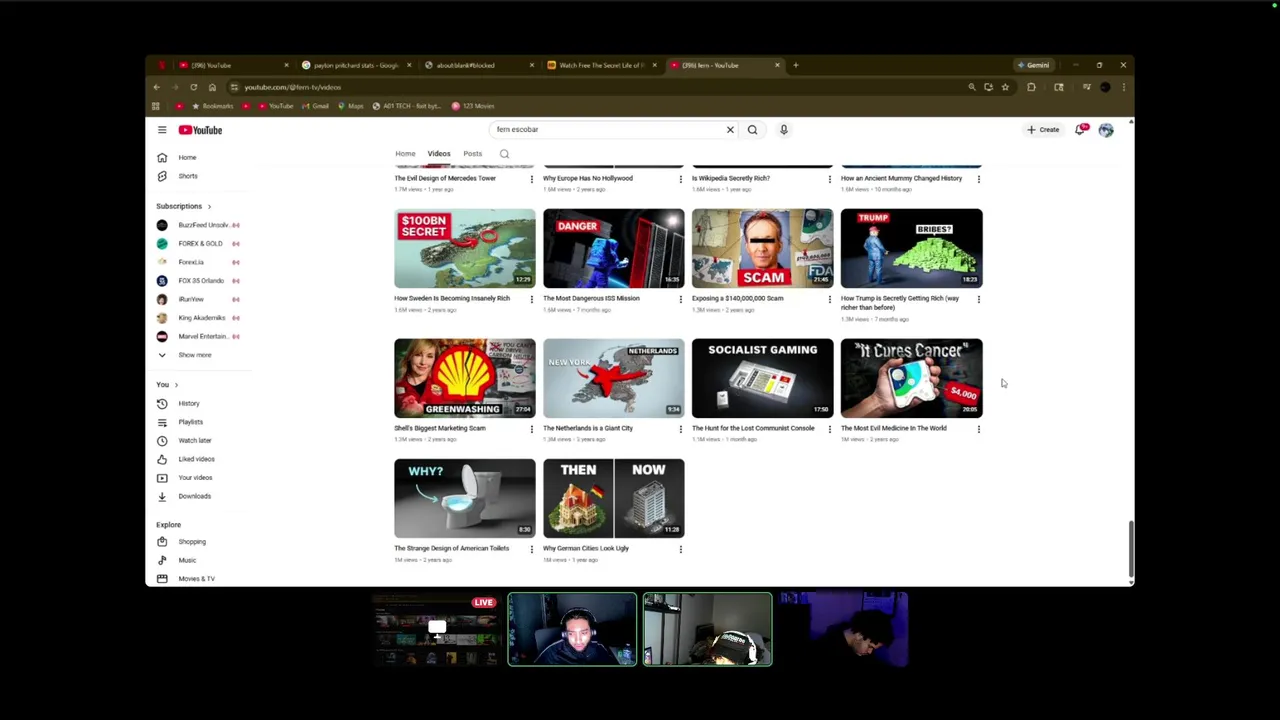Open the YouTube hamburger guide menu
The width and height of the screenshot is (1280, 720).
coord(162,130)
